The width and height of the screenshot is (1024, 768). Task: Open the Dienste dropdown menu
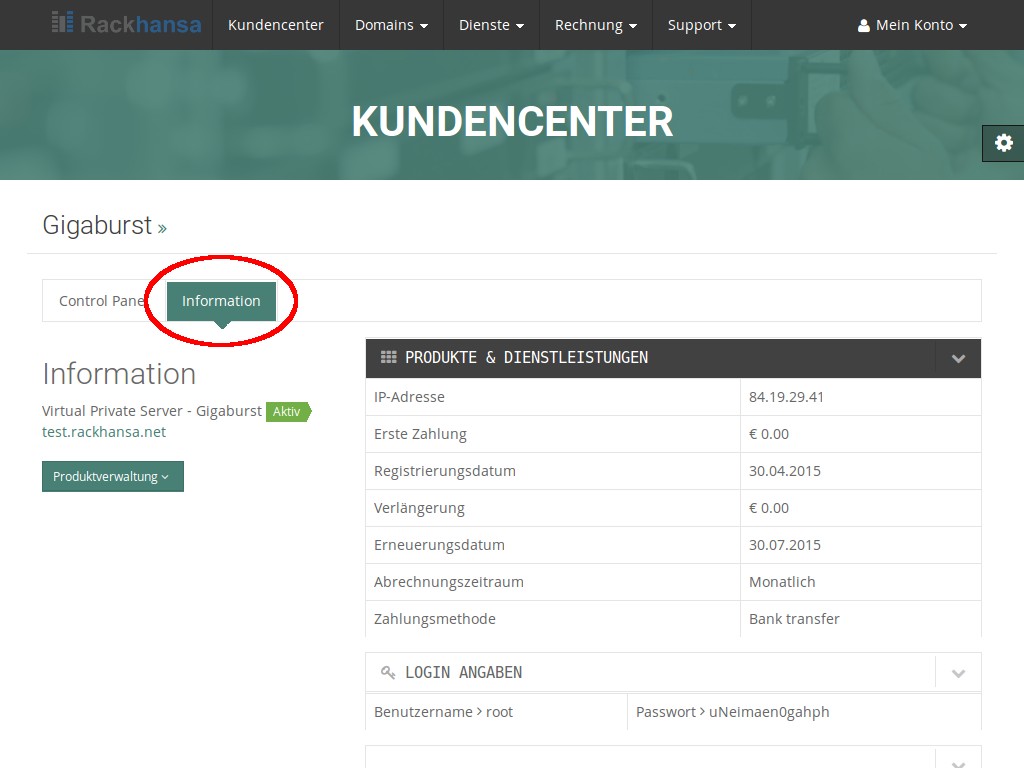point(491,25)
